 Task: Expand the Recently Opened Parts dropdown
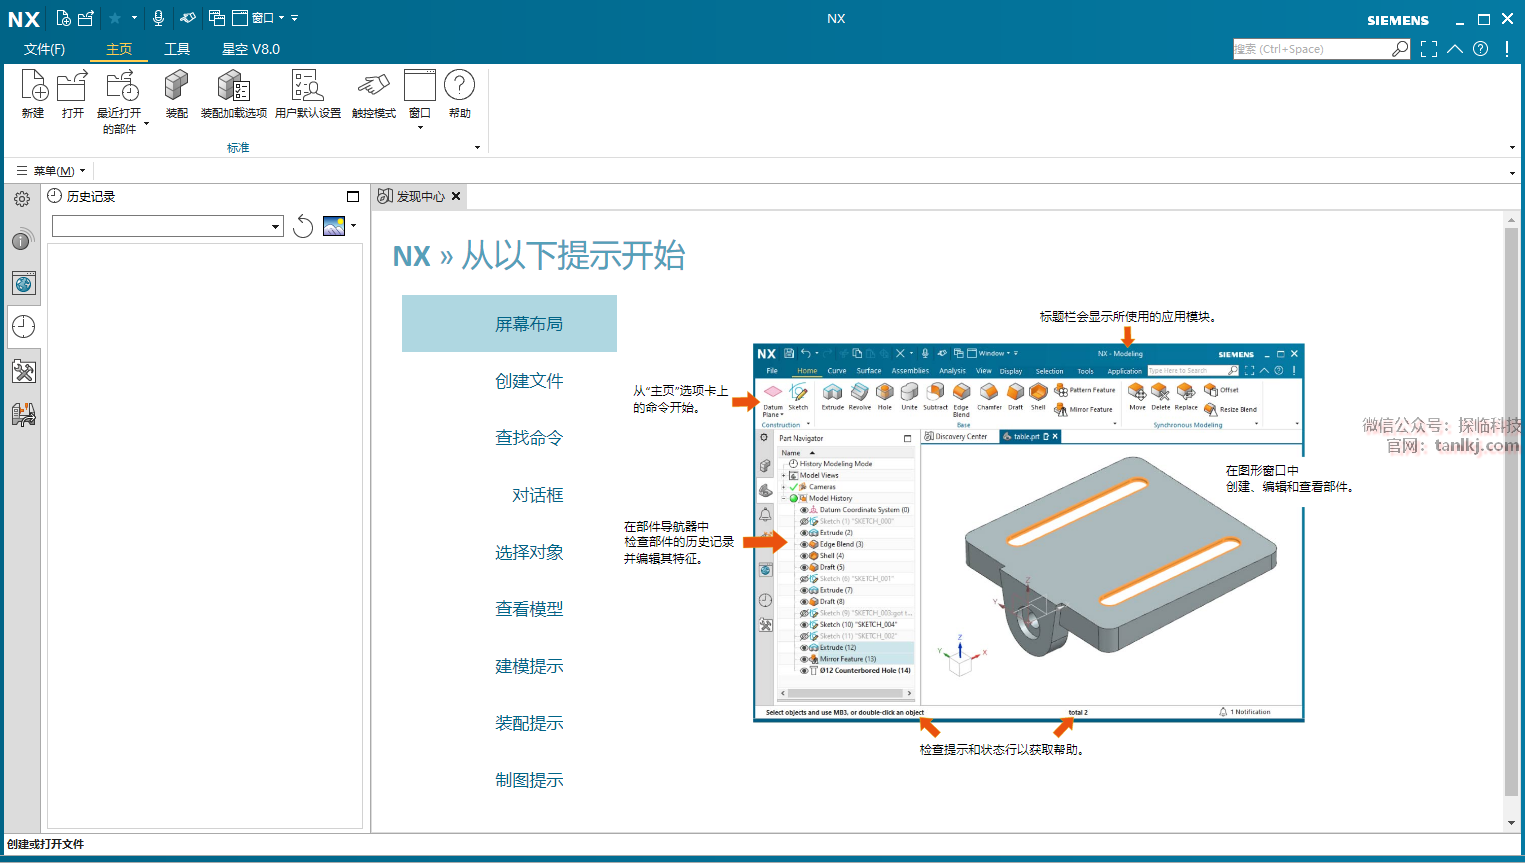(x=146, y=124)
